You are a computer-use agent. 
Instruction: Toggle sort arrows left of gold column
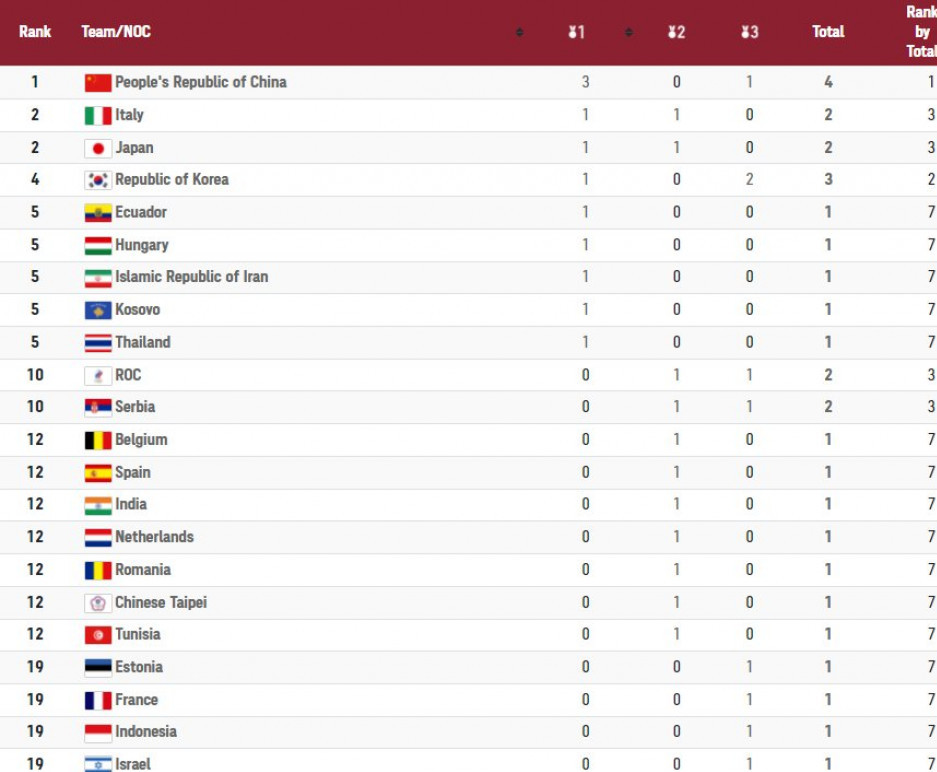(519, 33)
